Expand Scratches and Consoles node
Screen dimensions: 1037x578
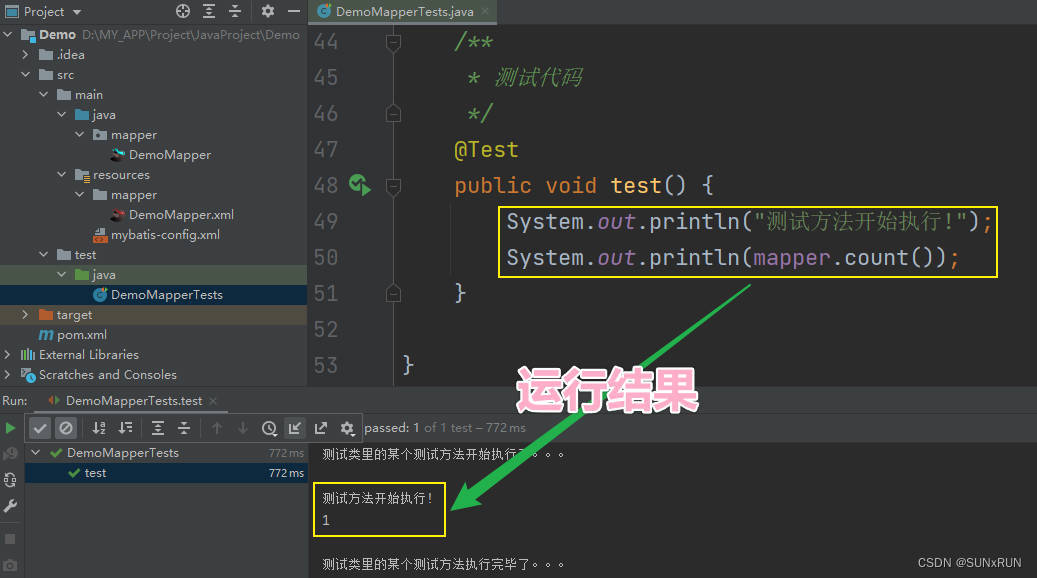pyautogui.click(x=8, y=374)
